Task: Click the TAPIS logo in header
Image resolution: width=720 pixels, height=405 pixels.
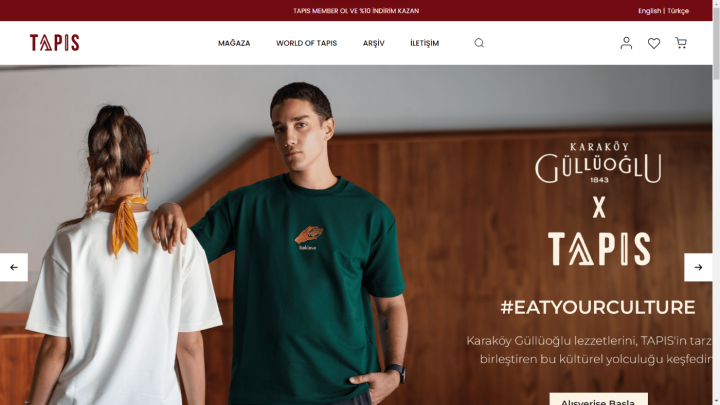Action: [x=55, y=43]
